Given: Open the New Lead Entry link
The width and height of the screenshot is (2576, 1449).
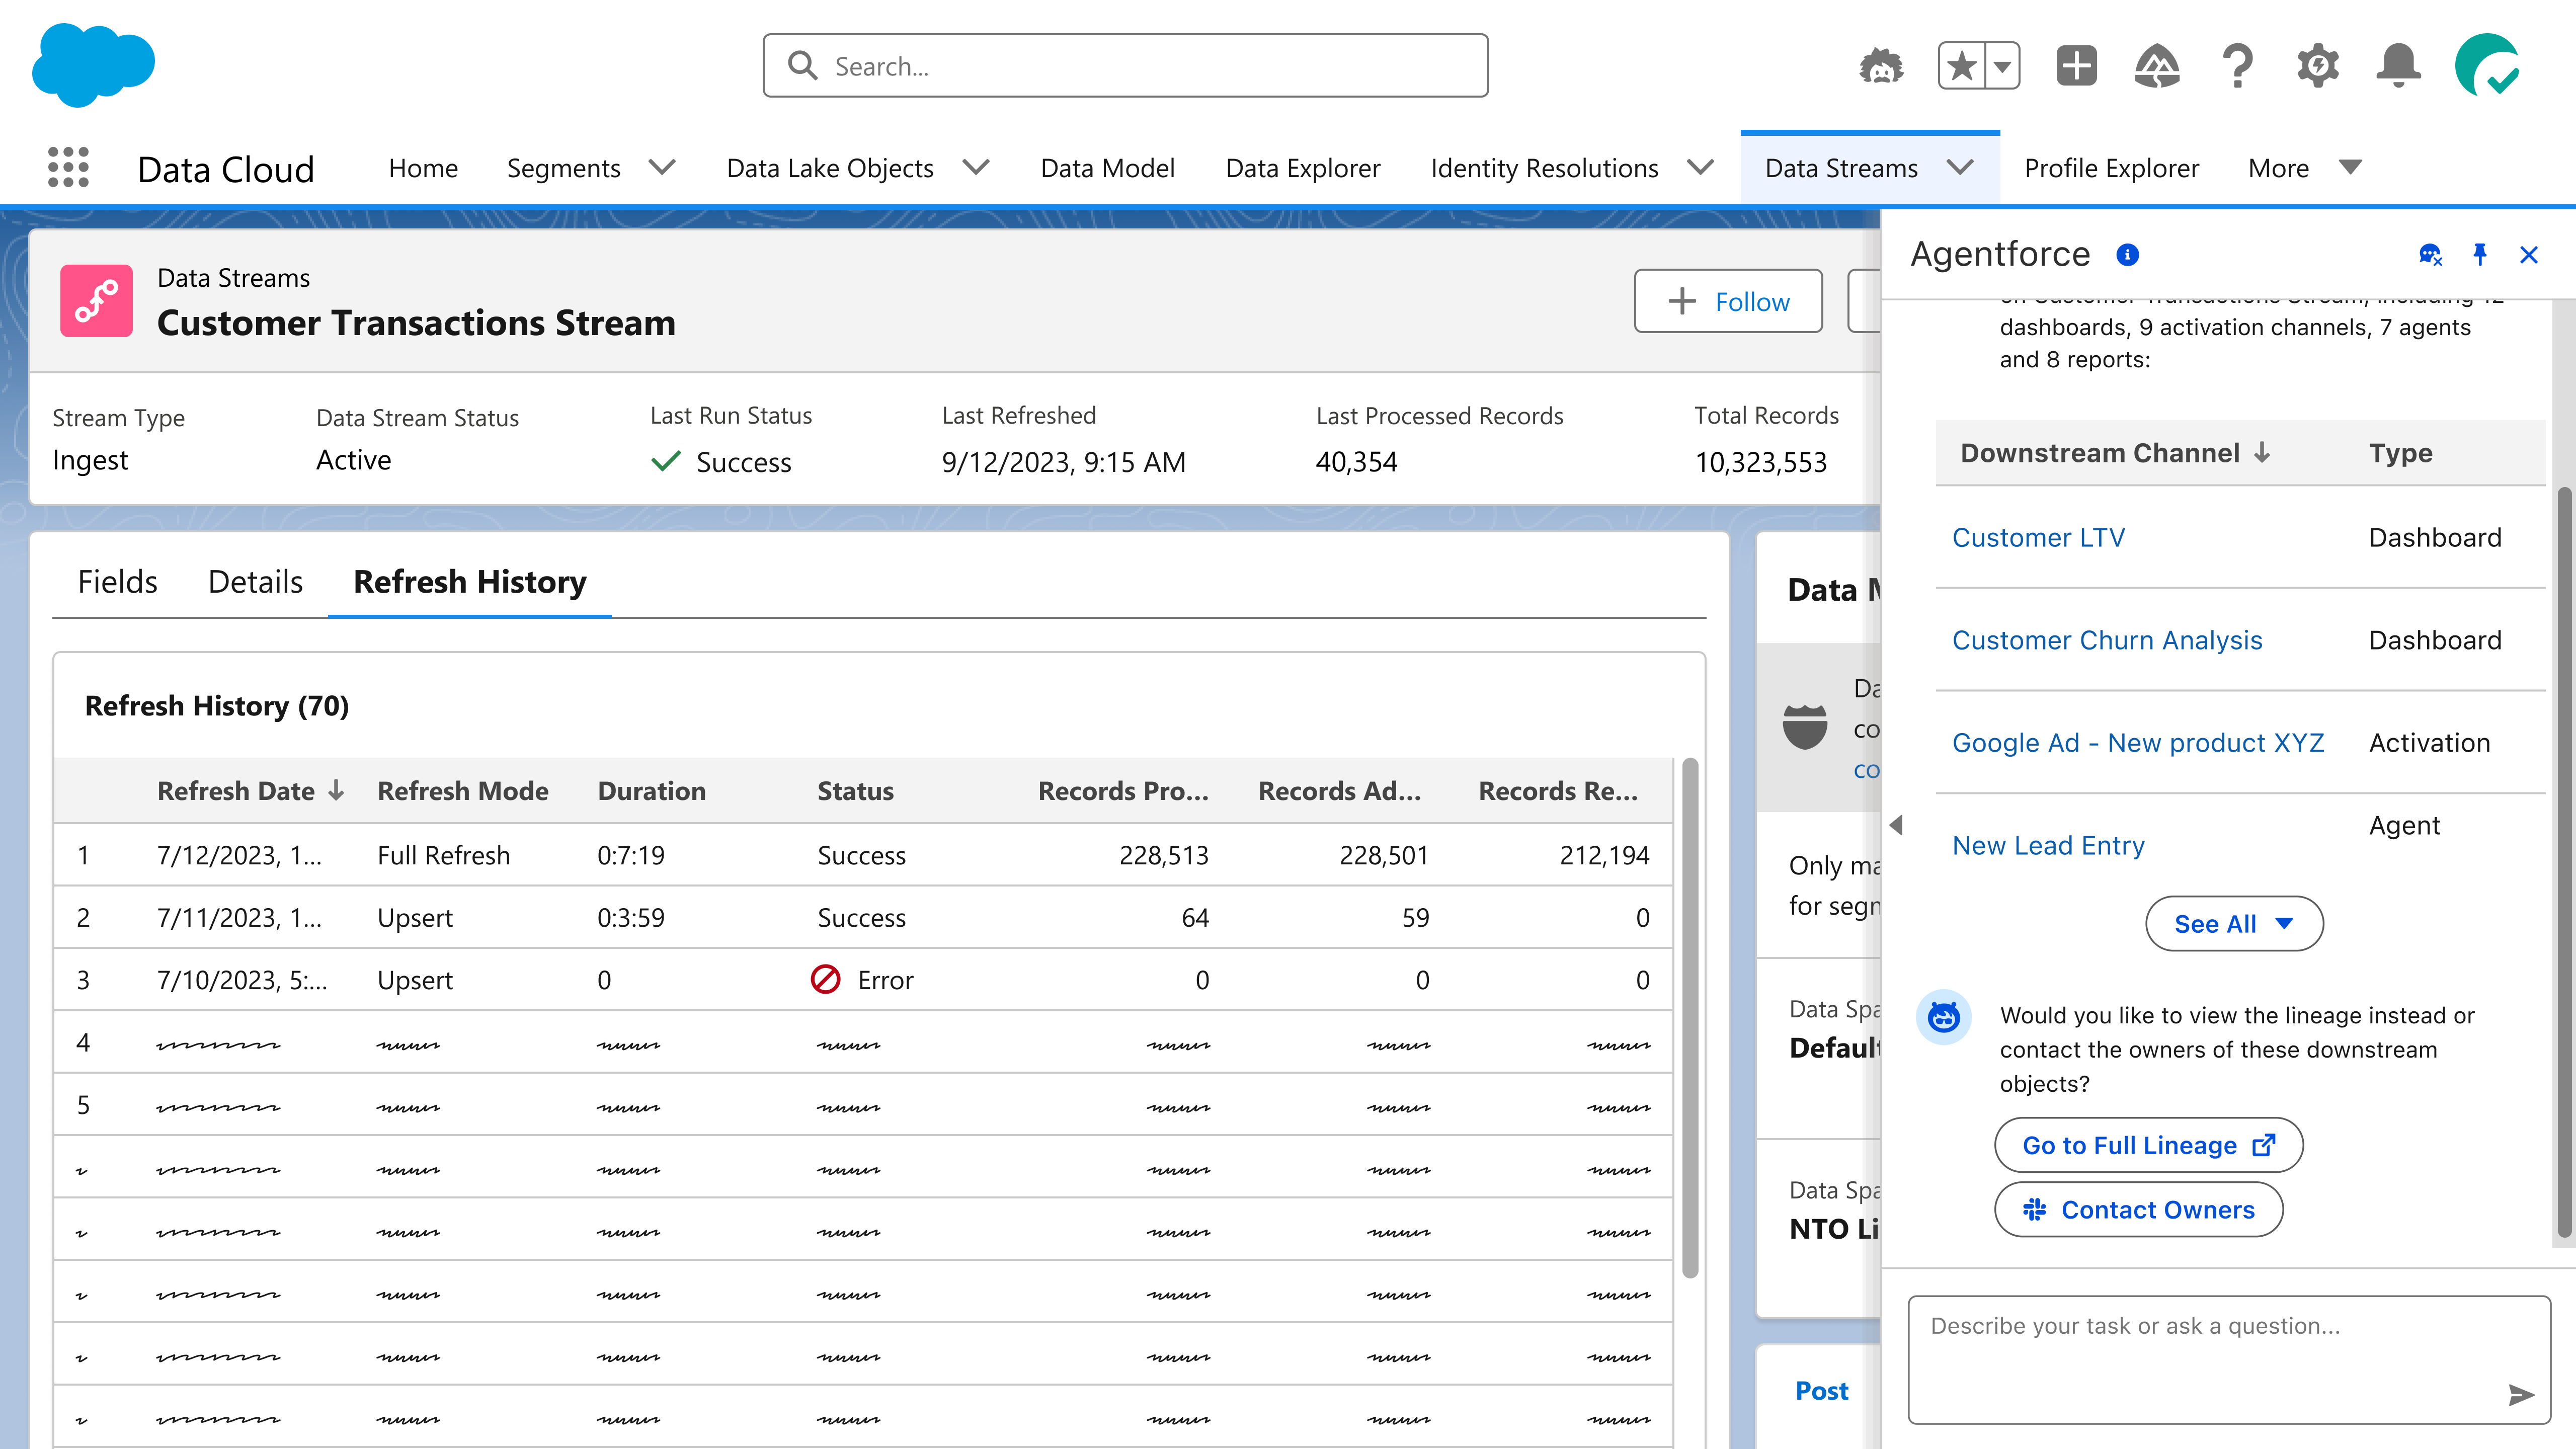Looking at the screenshot, I should click(x=2048, y=846).
